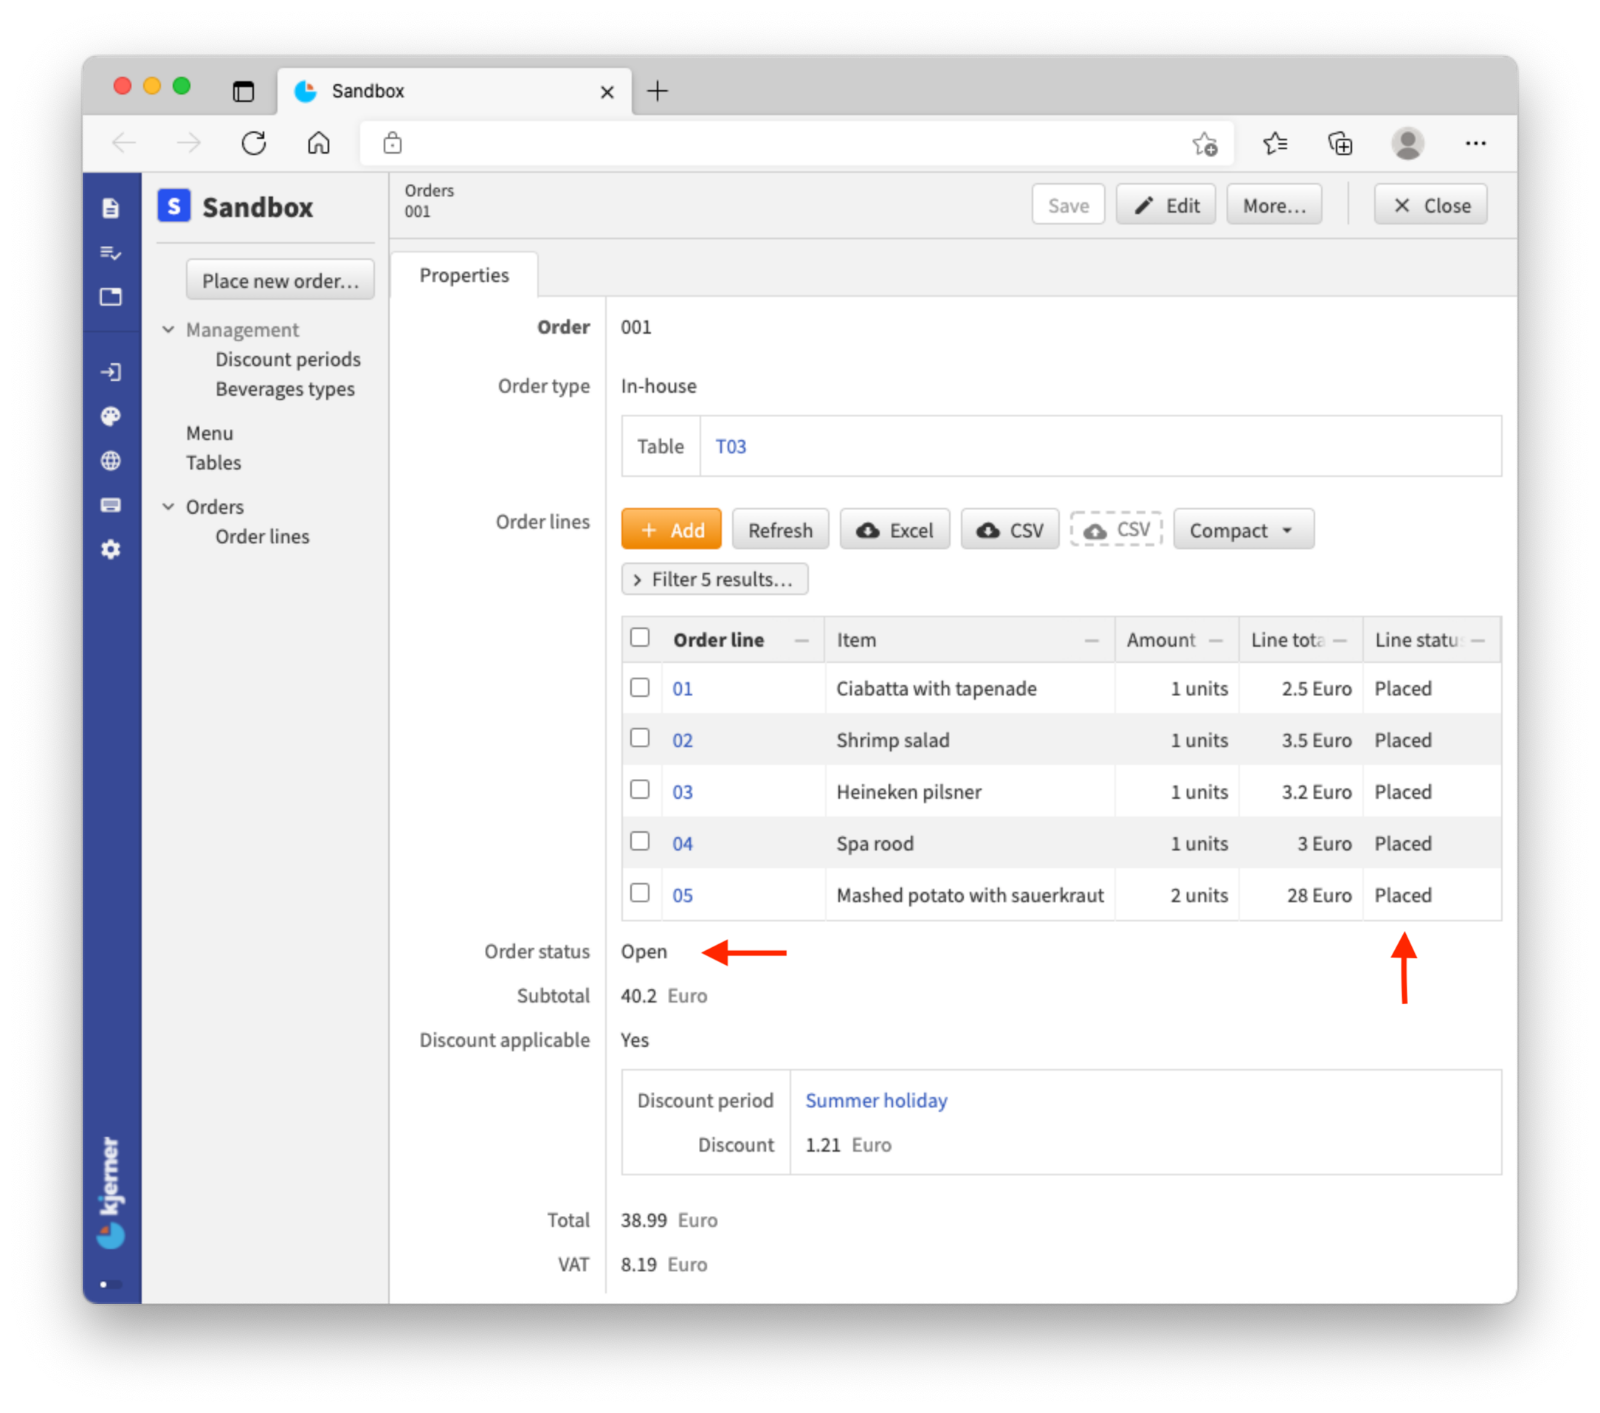Open the theme palette icon

point(111,416)
